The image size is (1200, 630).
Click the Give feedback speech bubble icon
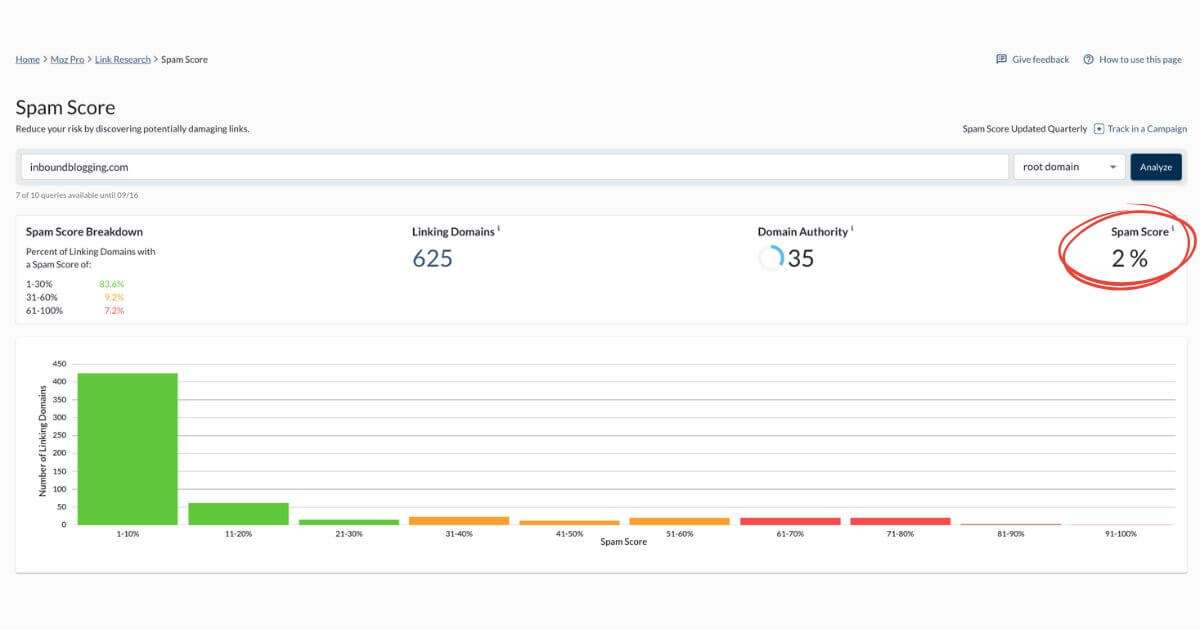[1000, 59]
